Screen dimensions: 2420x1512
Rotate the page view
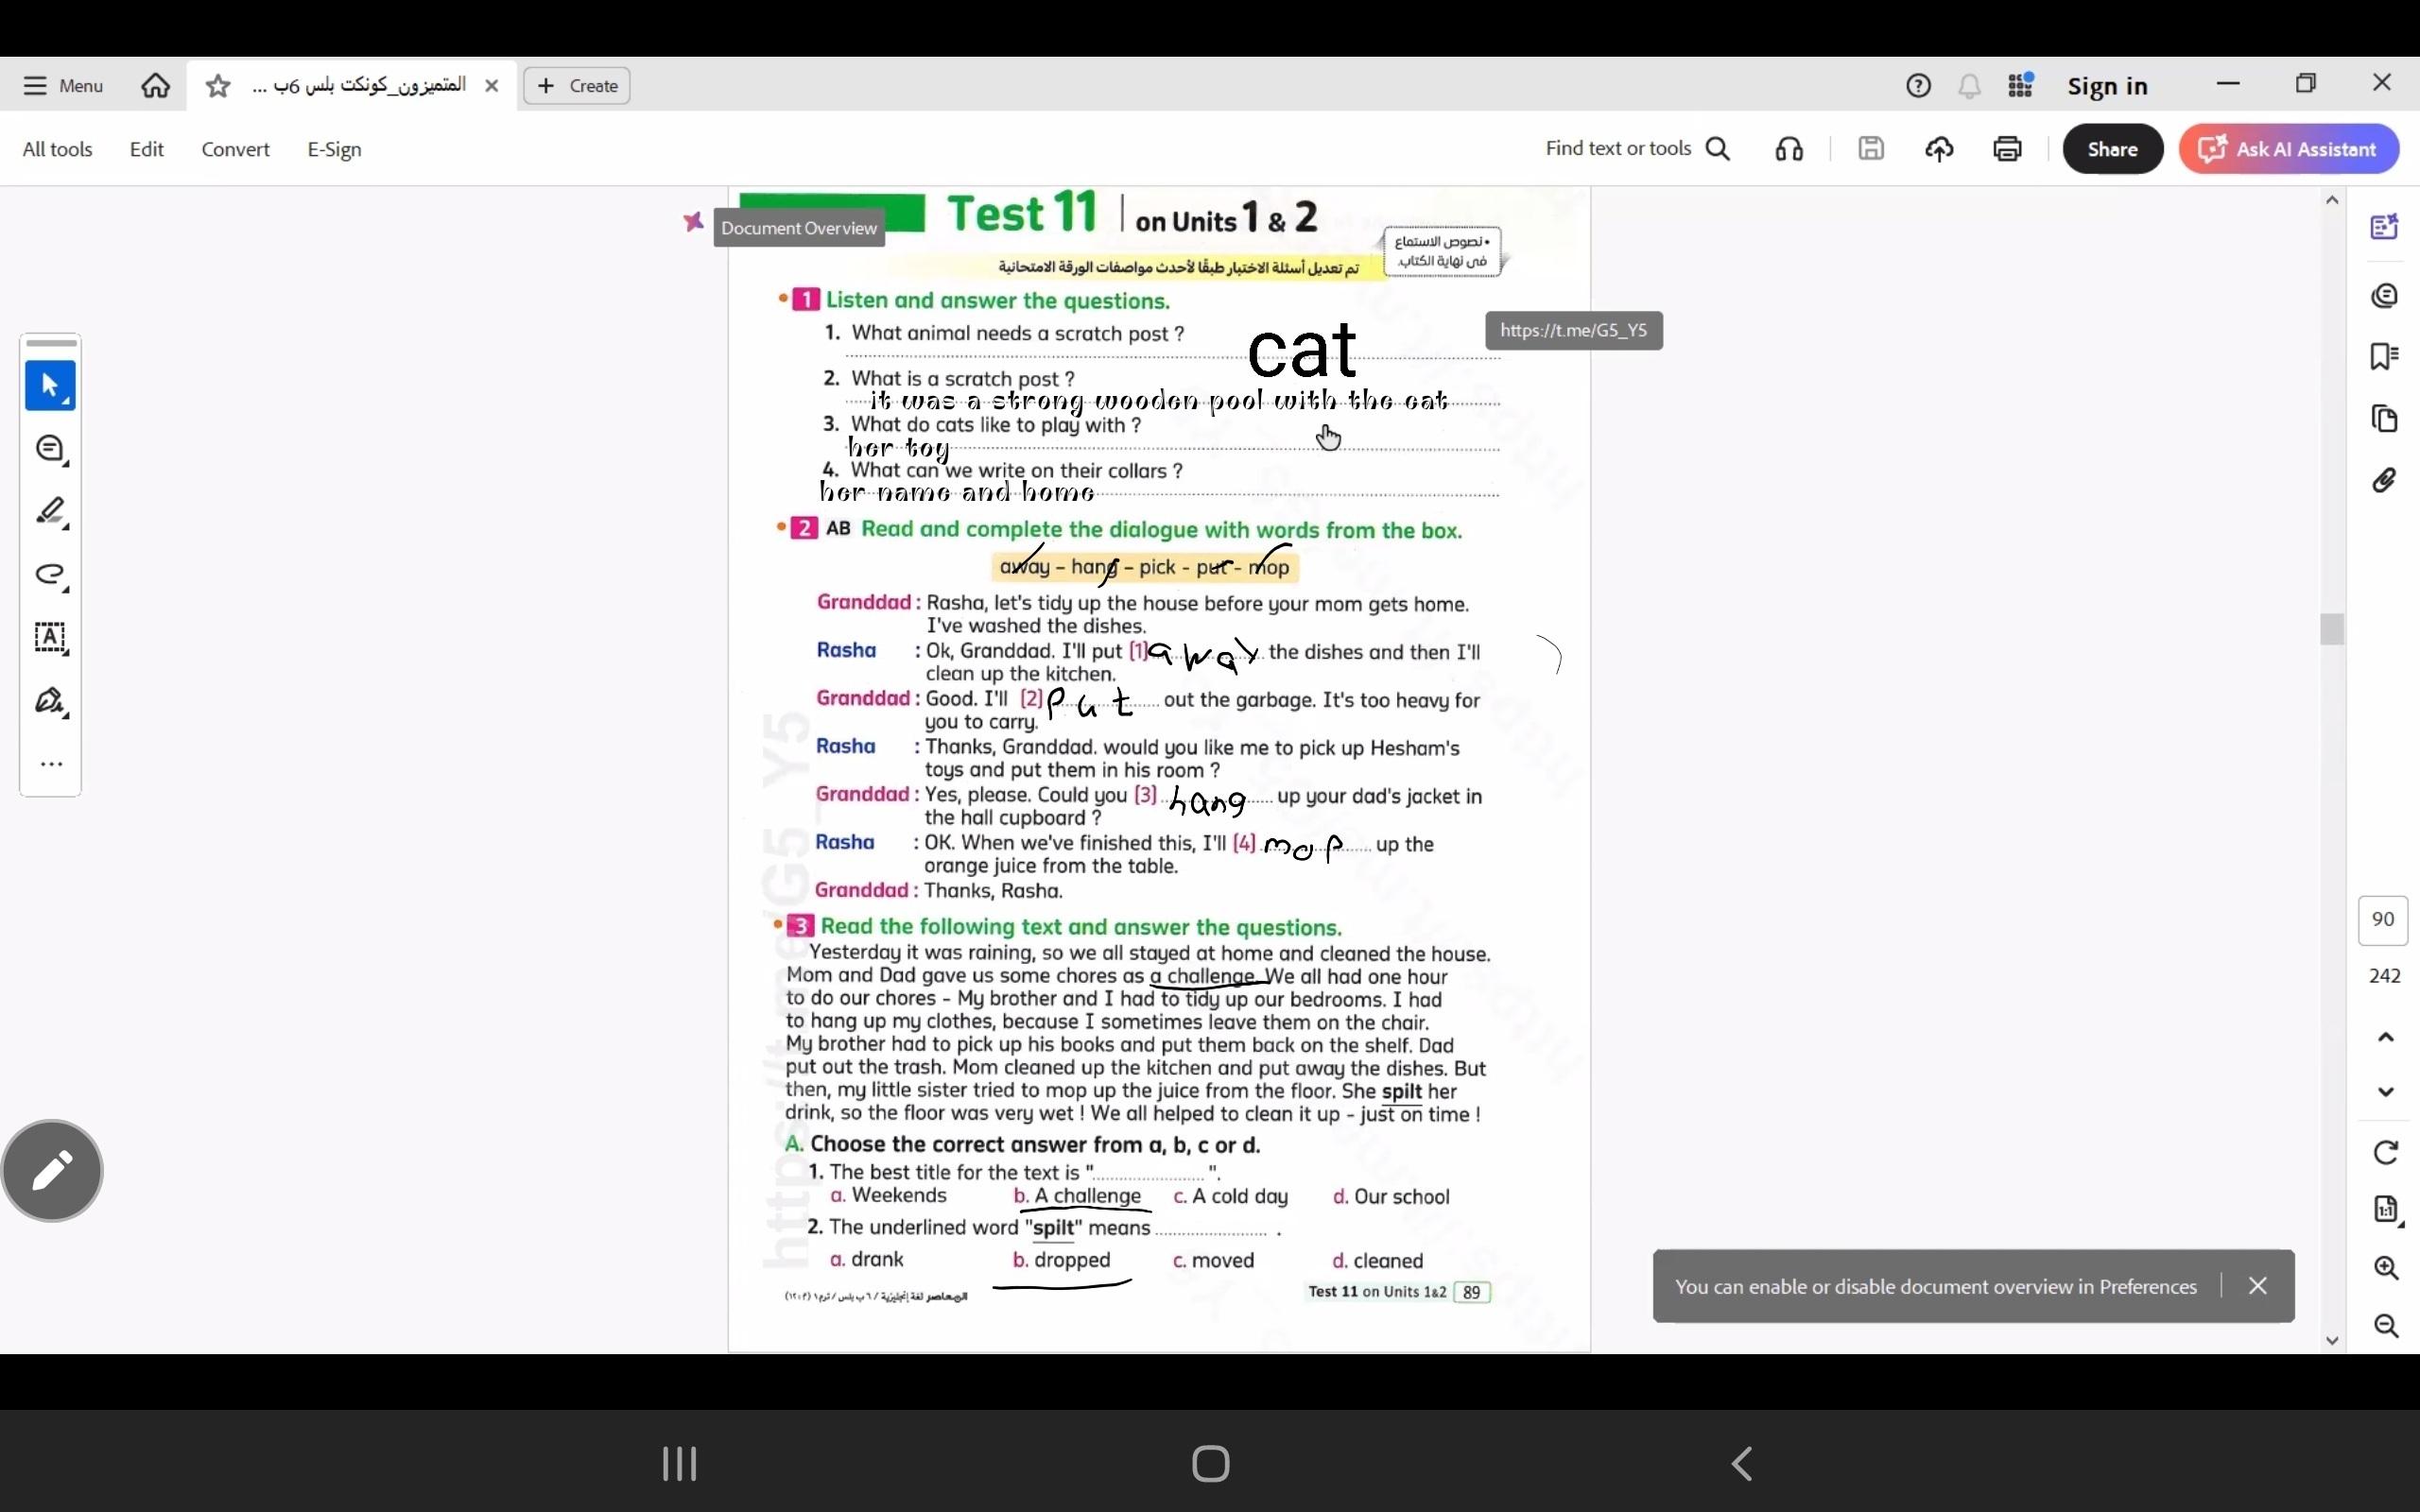pos(2386,1153)
